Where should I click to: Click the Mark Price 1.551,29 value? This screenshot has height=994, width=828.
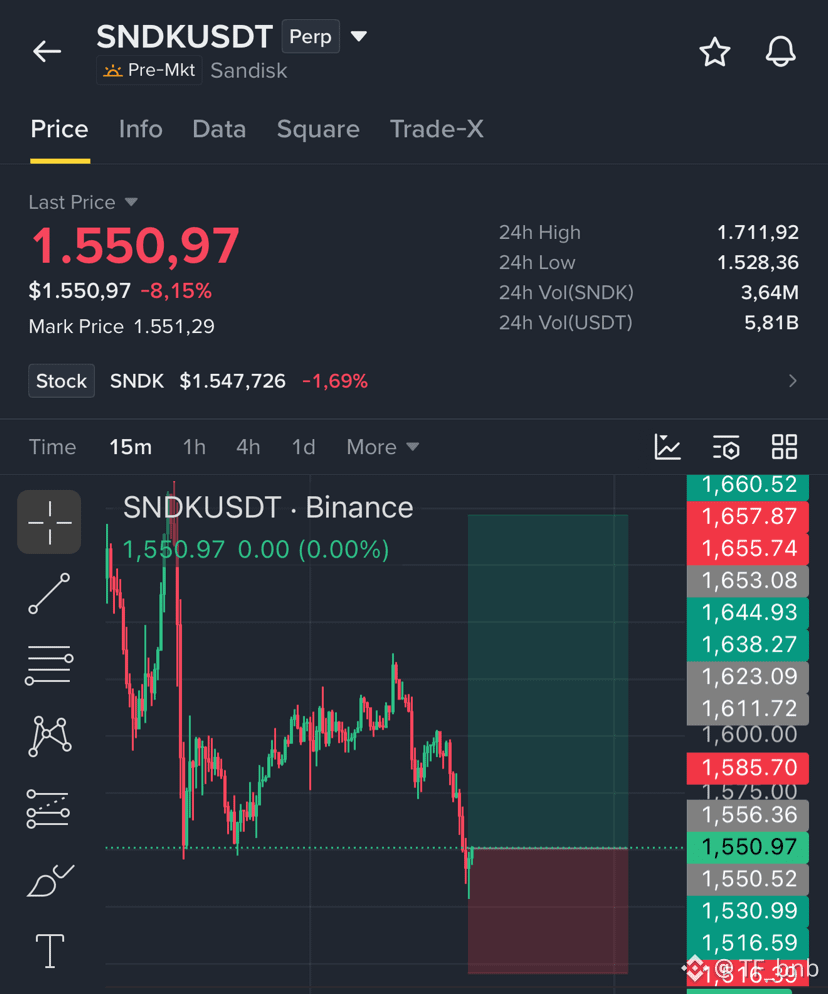(x=174, y=326)
